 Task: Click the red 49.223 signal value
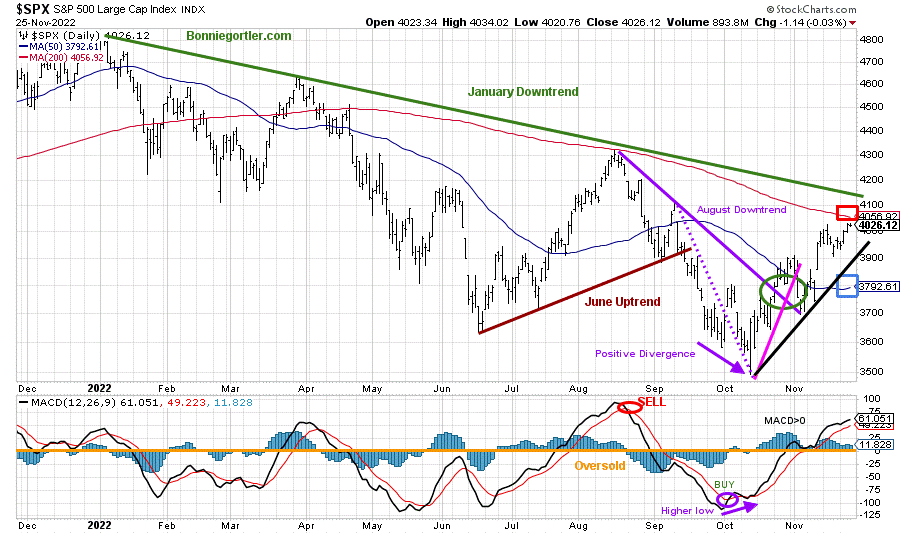click(x=186, y=403)
